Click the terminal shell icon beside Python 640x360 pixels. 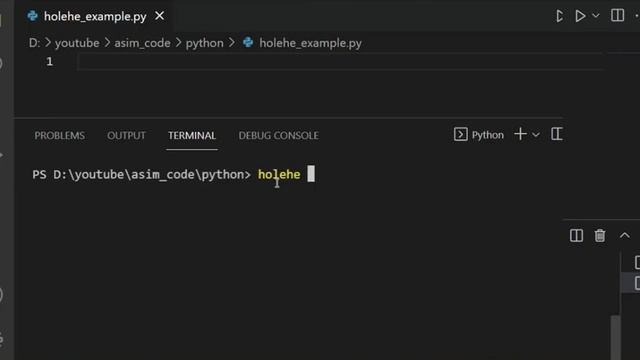click(460, 134)
